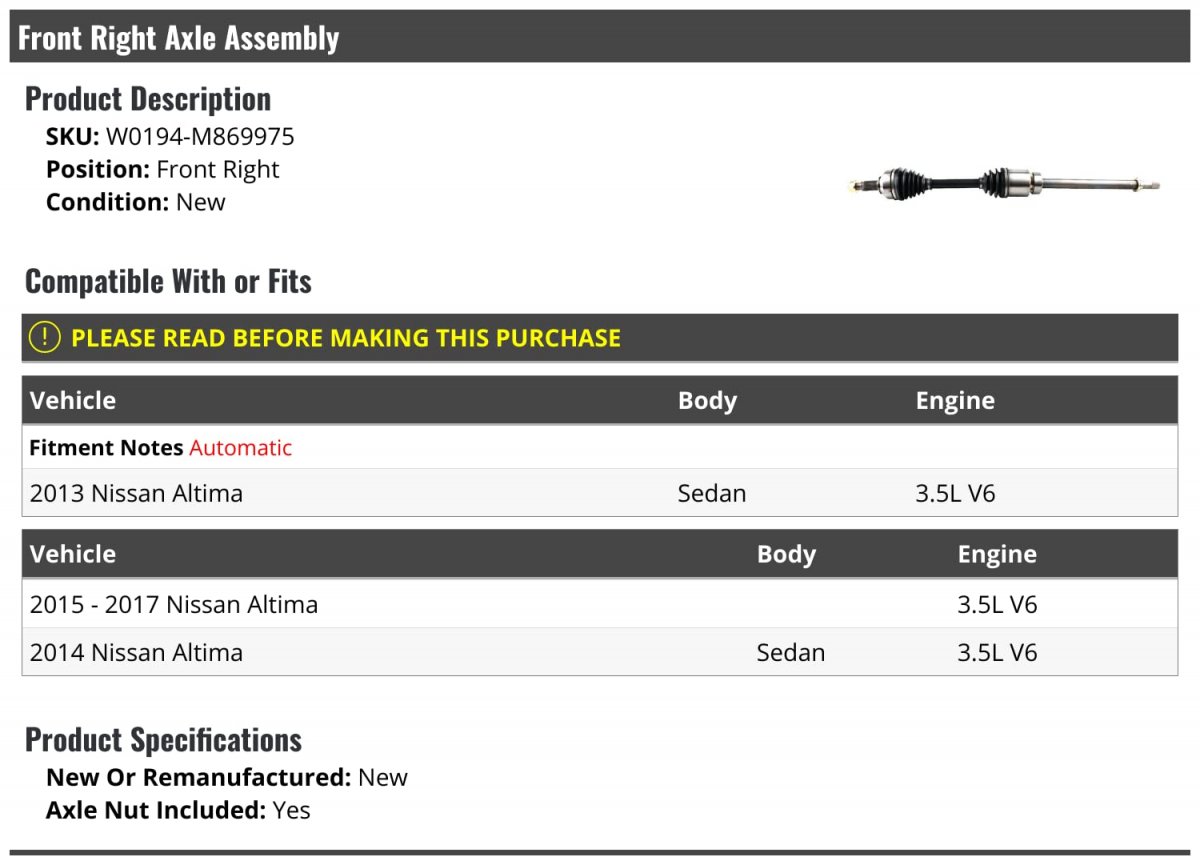Click the Axle Nut Included Yes line
Viewport: 1200px width, 865px height.
[x=178, y=810]
